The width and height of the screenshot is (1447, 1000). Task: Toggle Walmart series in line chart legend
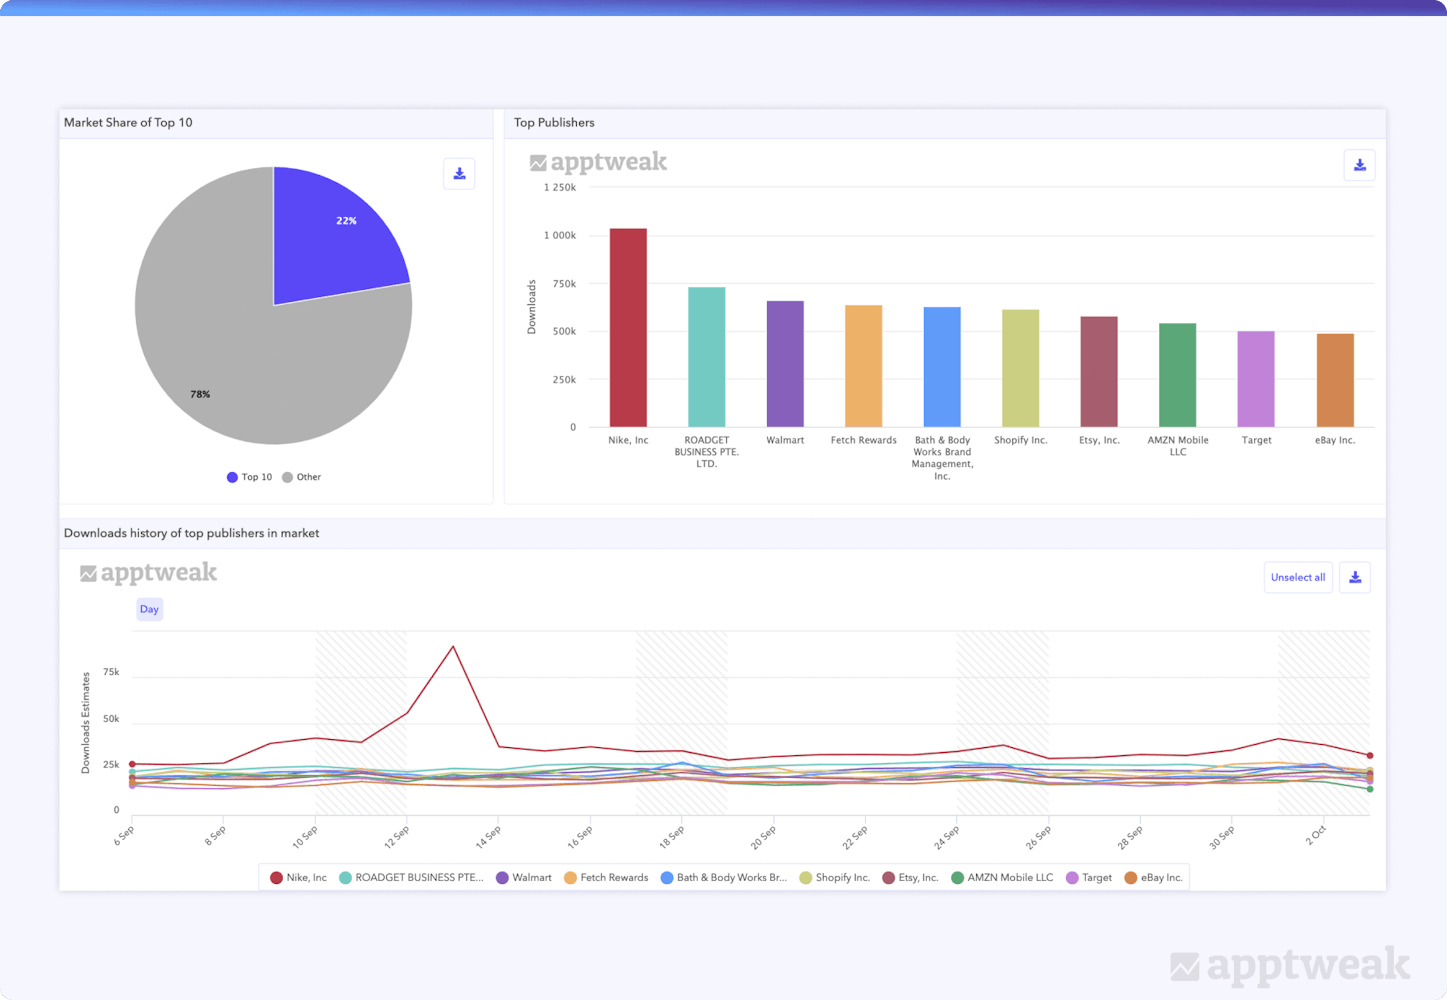[524, 878]
